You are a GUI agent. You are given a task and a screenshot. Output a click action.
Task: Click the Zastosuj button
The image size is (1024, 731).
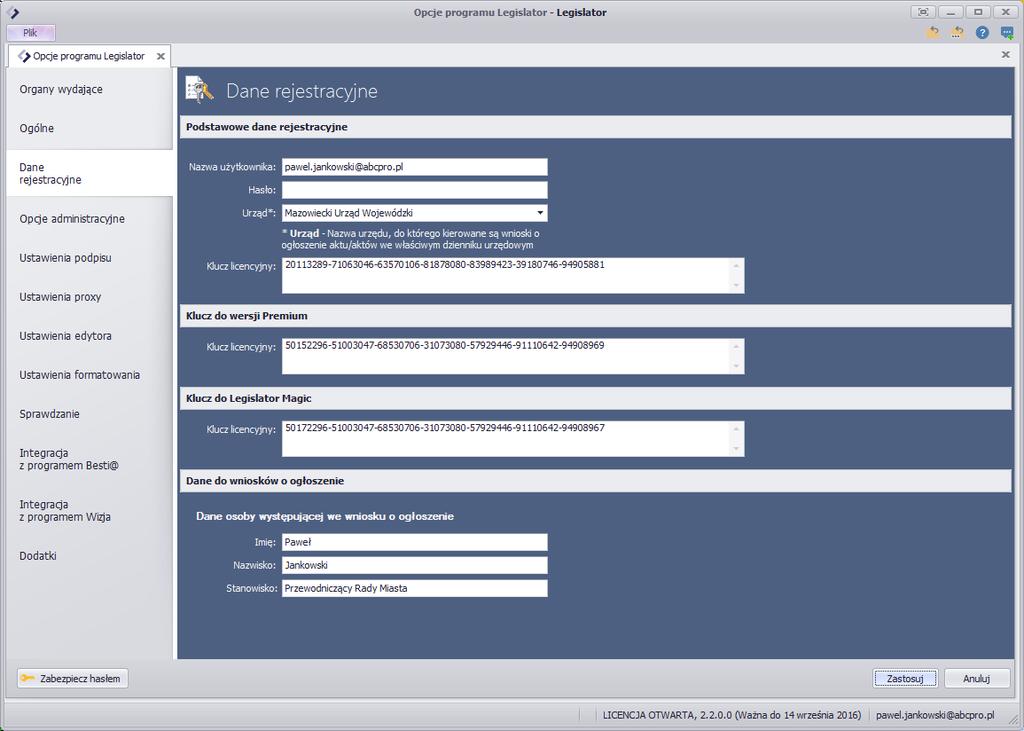[905, 679]
